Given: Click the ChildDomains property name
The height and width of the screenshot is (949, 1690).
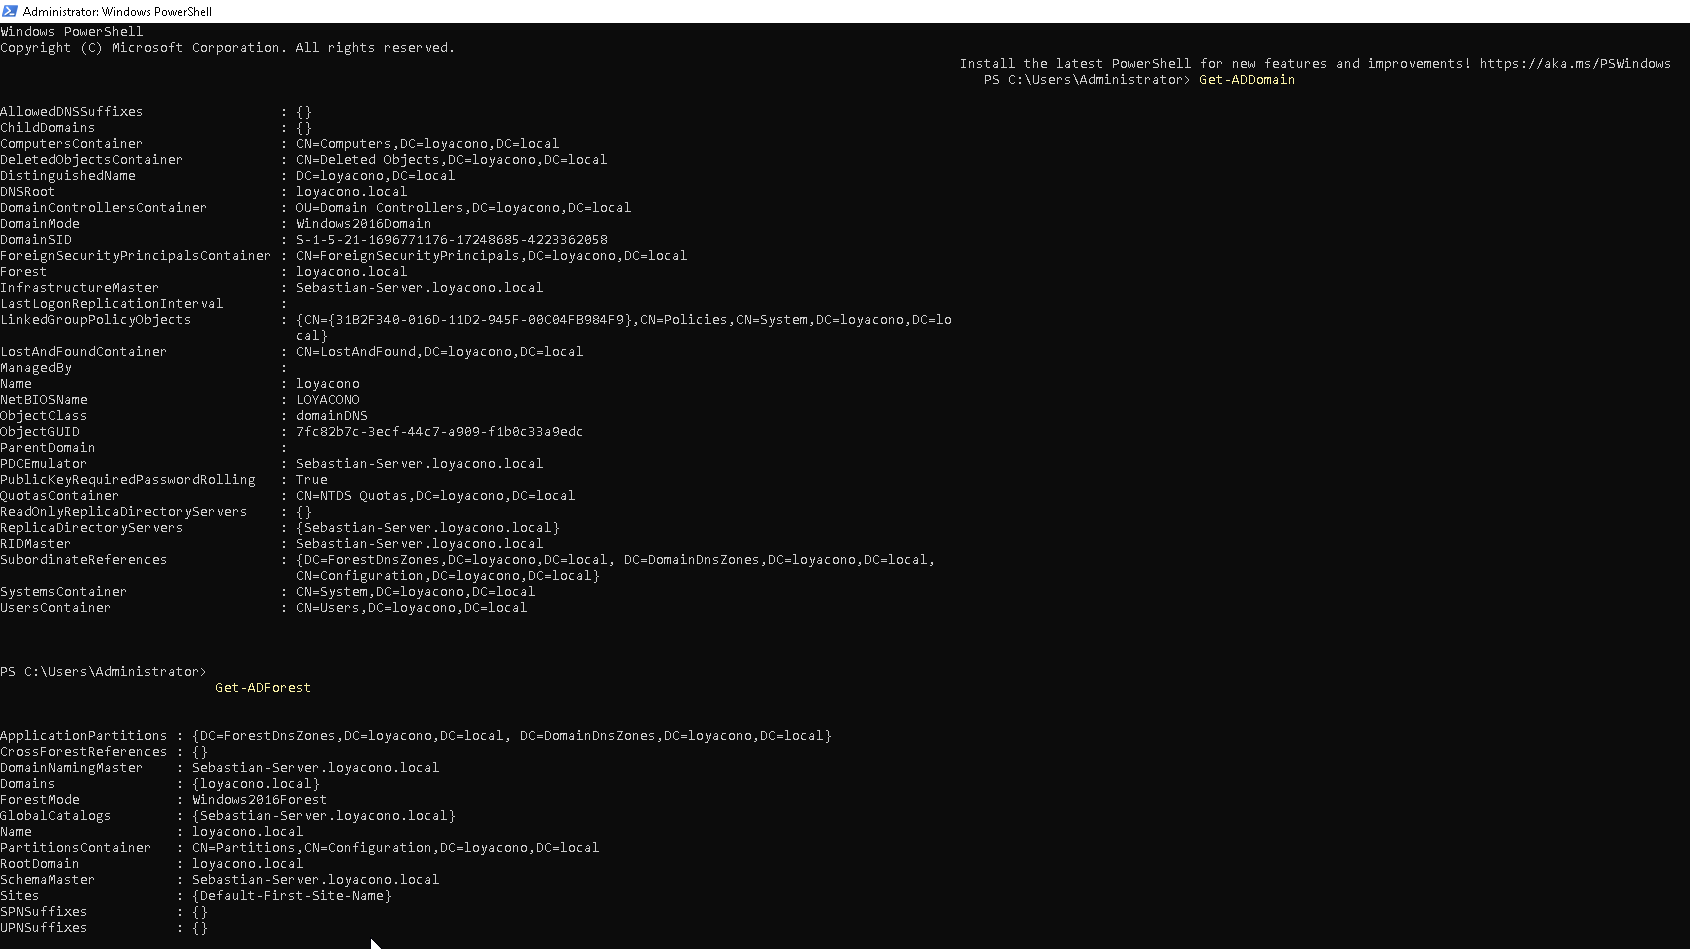Looking at the screenshot, I should pyautogui.click(x=48, y=128).
